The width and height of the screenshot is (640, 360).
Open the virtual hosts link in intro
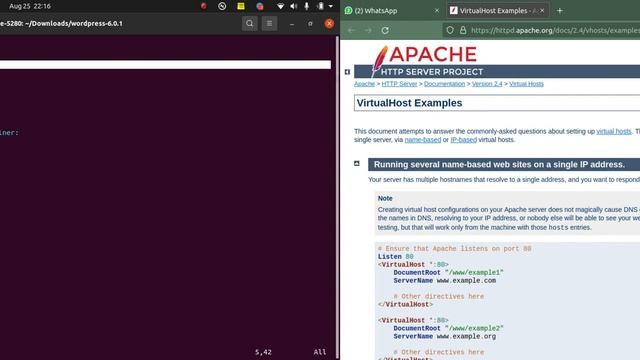[x=613, y=131]
